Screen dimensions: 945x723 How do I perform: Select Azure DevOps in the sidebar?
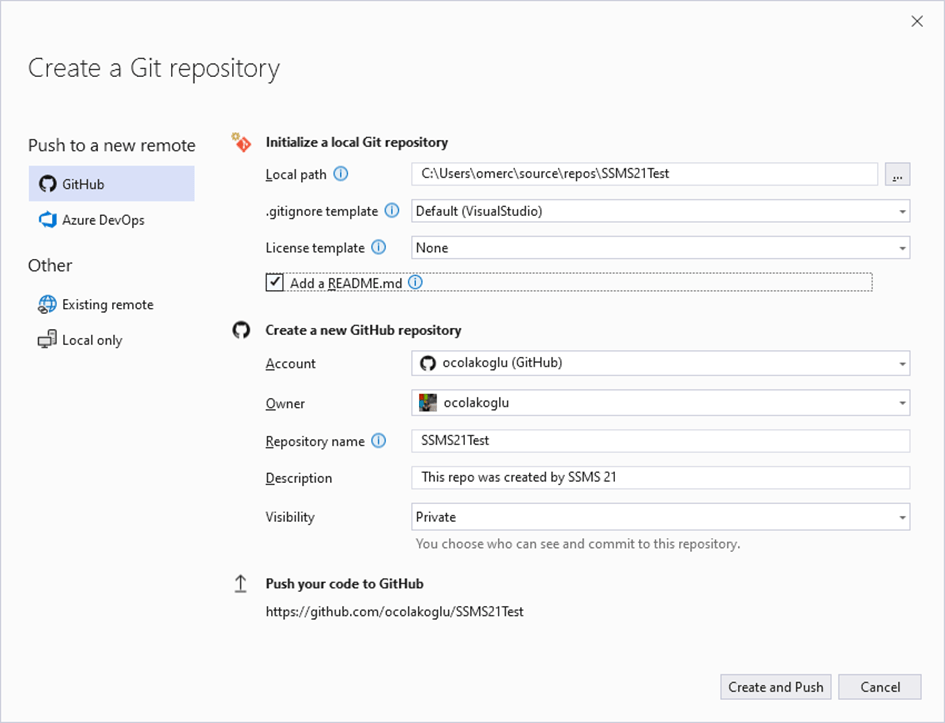pyautogui.click(x=103, y=220)
